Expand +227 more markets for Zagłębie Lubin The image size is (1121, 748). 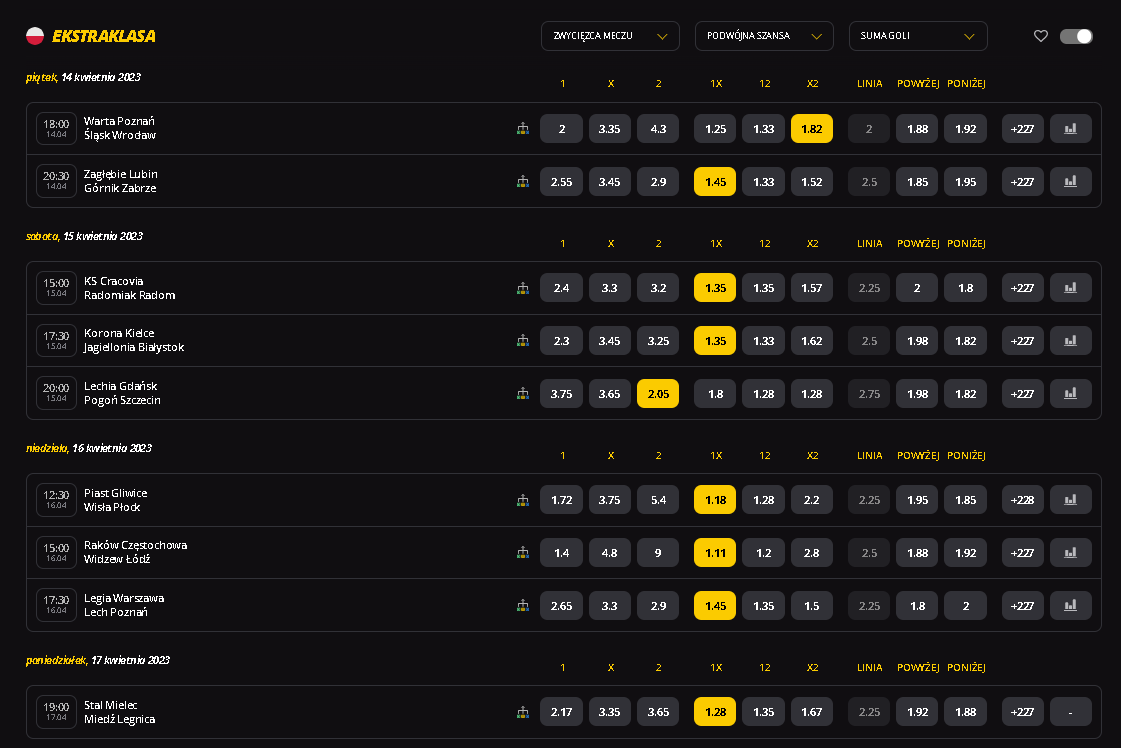point(1022,182)
